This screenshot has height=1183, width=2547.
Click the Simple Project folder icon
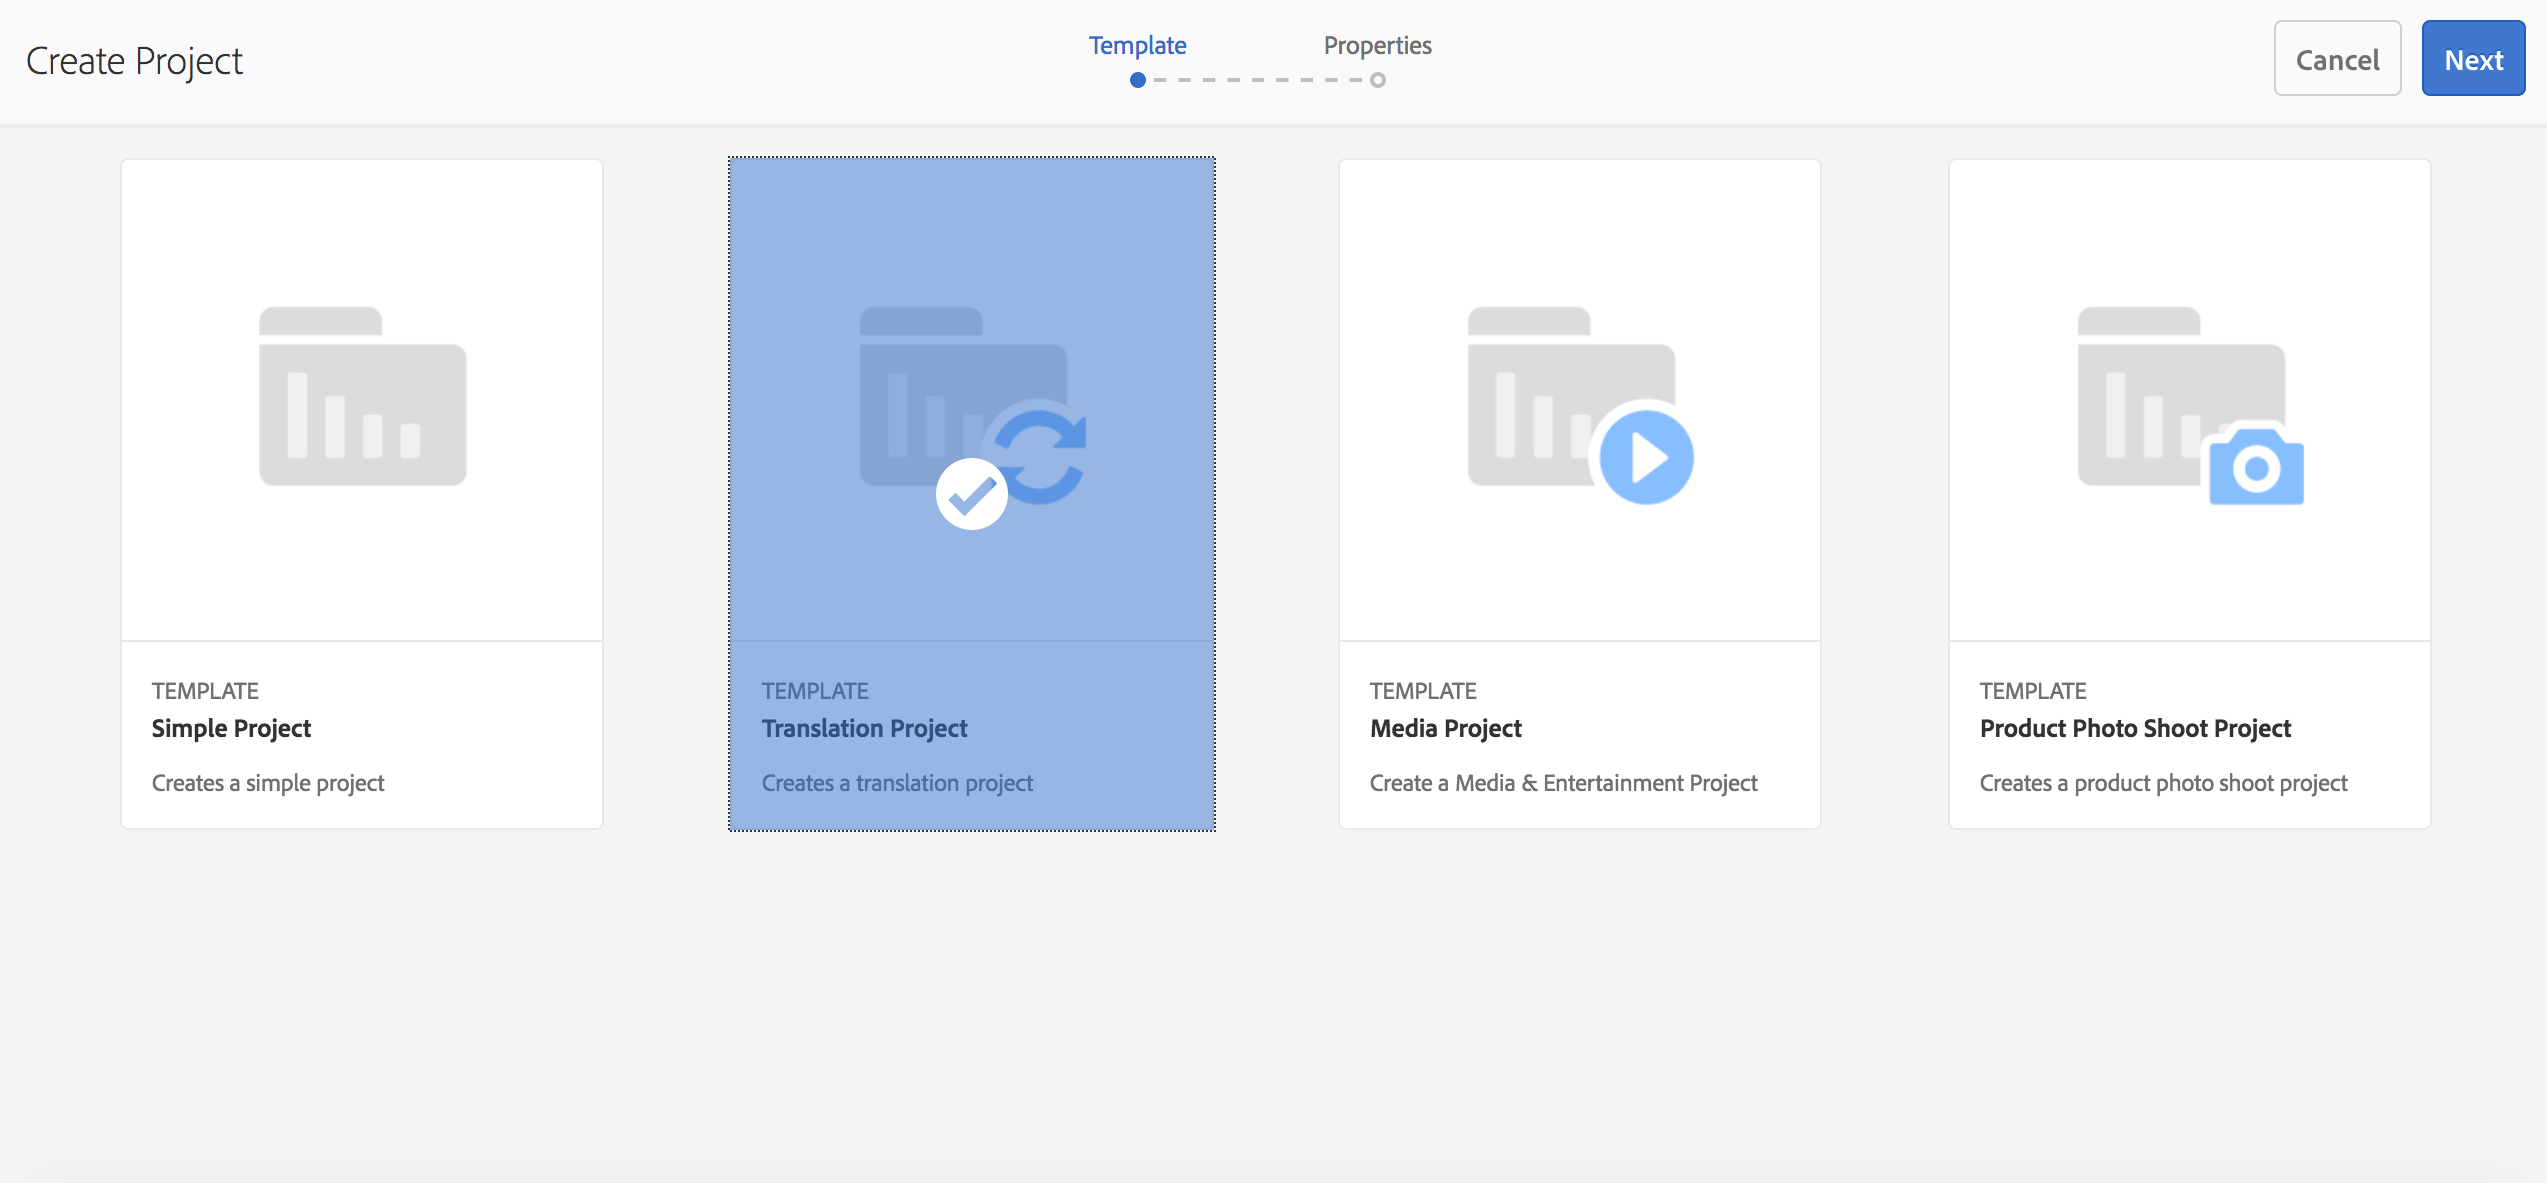pos(362,397)
